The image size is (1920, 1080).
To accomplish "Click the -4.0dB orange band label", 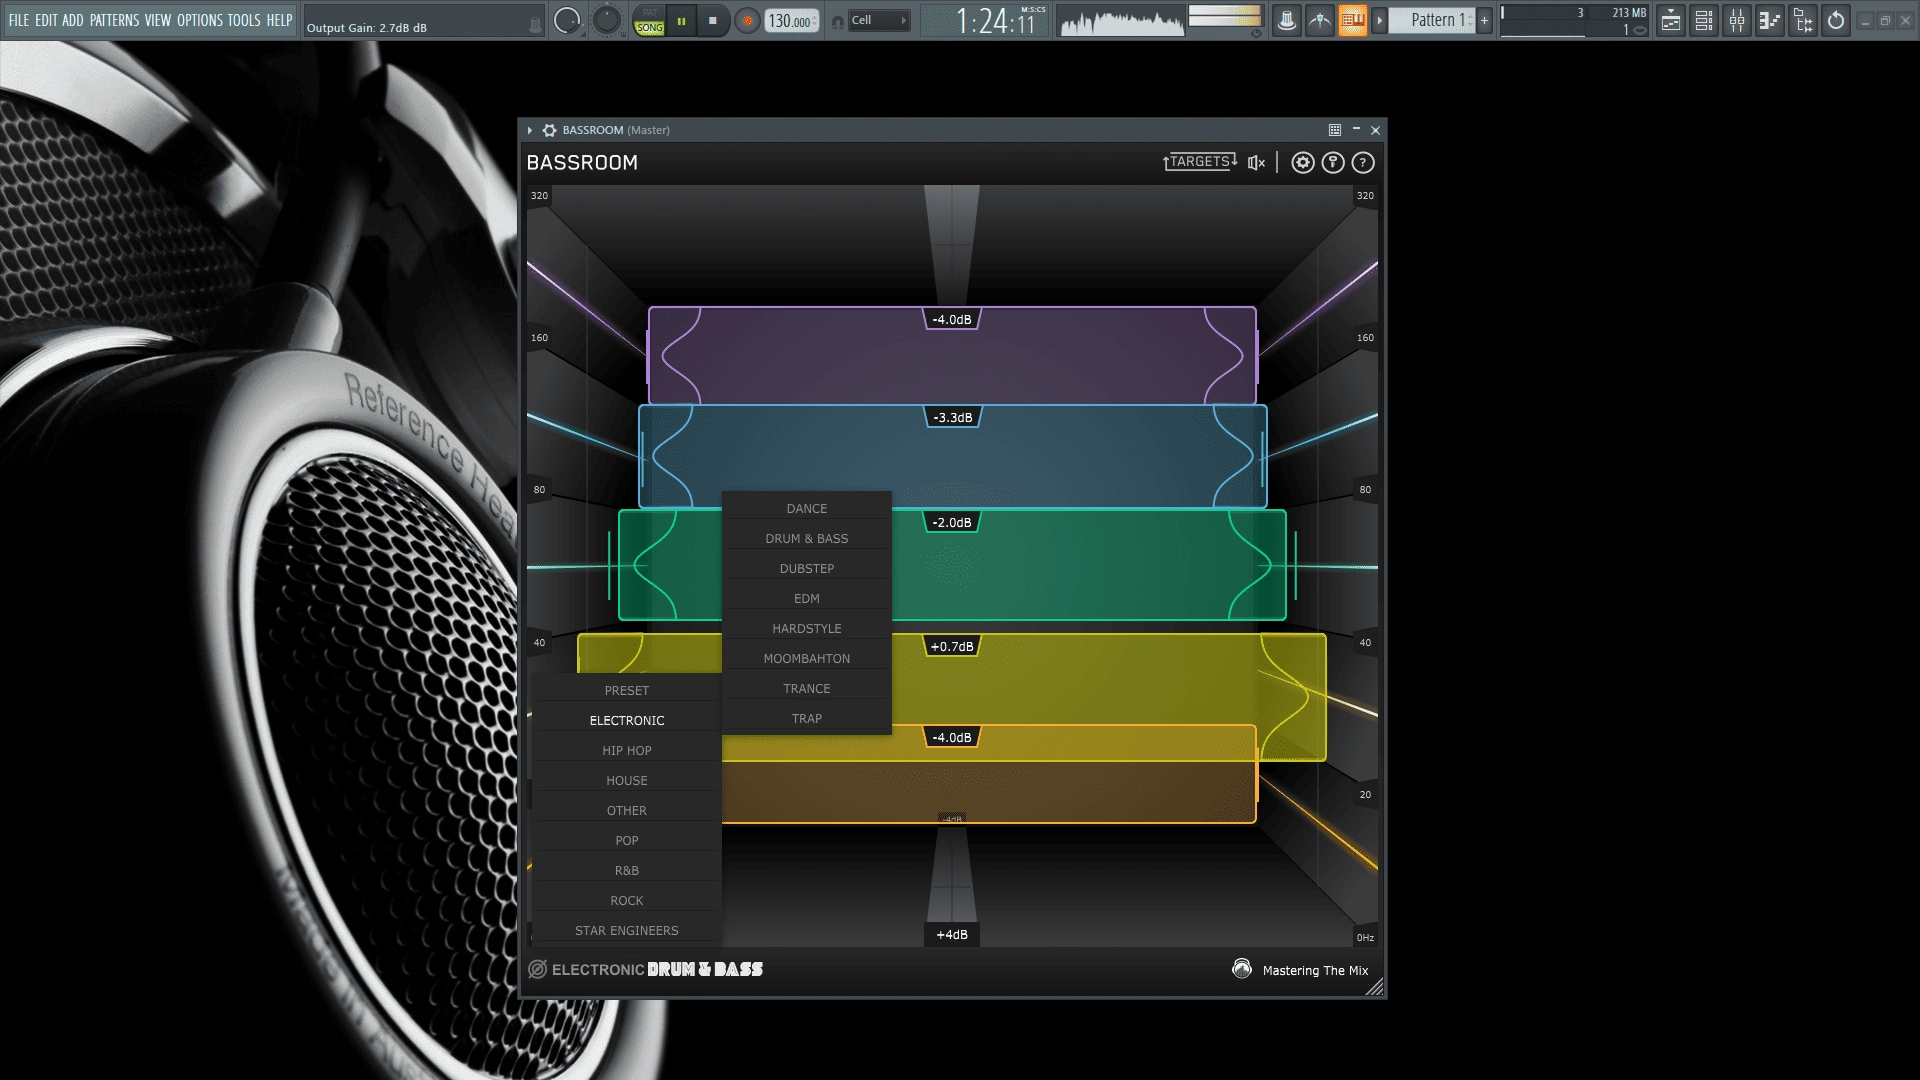I will tap(952, 738).
